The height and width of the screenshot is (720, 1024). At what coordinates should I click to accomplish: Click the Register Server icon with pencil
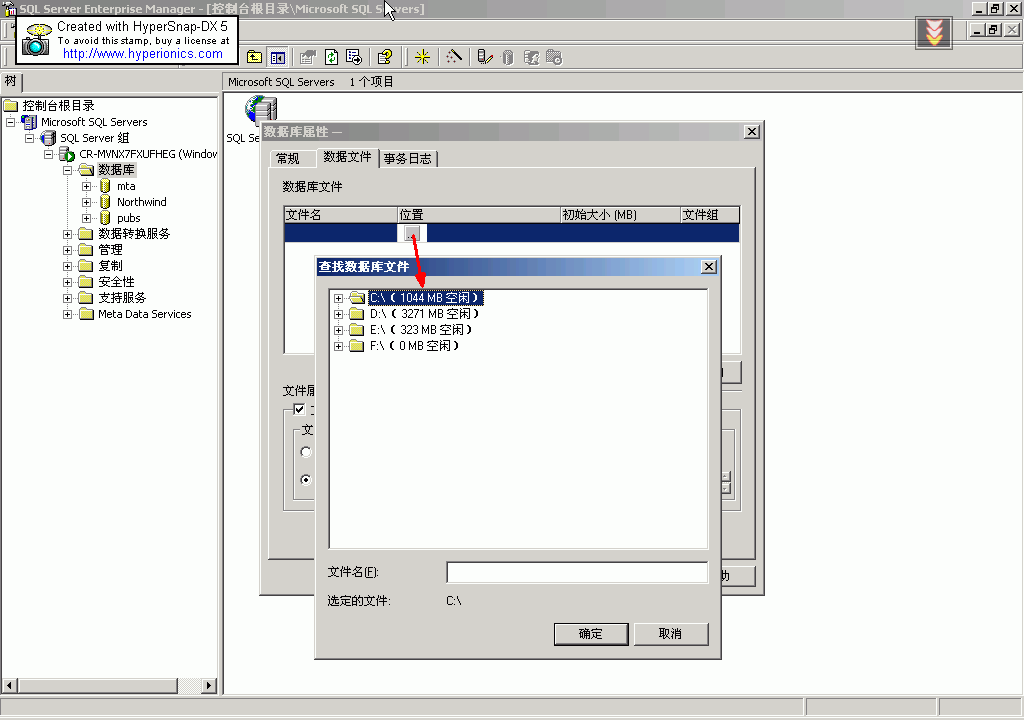click(x=485, y=57)
